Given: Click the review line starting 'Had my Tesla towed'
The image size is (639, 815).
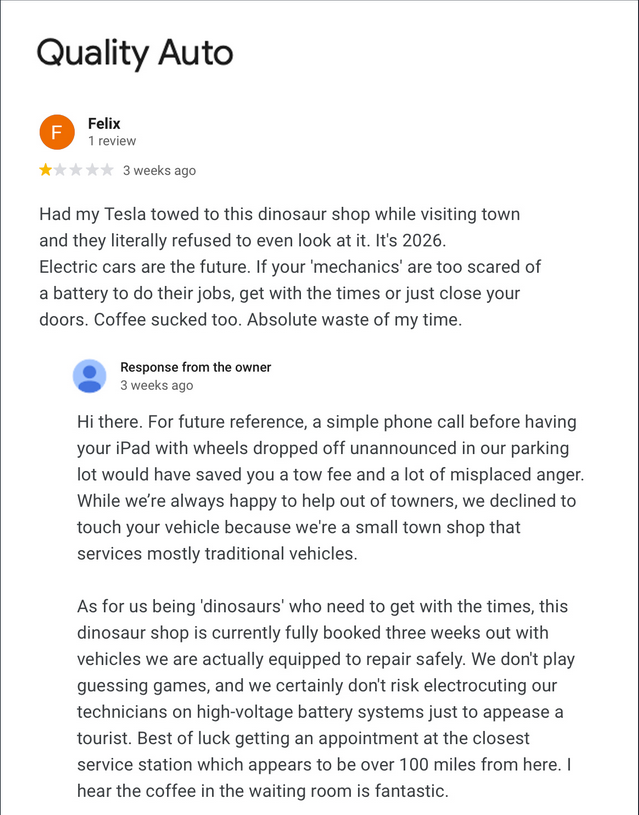Looking at the screenshot, I should 279,215.
